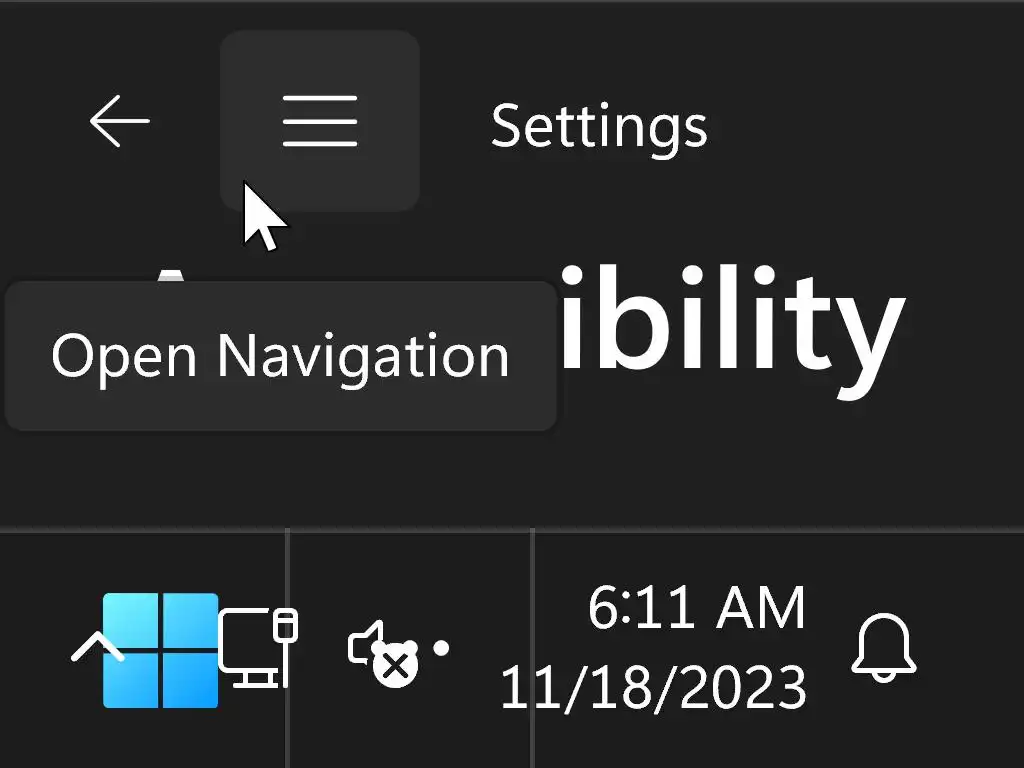
Task: Go back using the Settings back arrow
Action: click(119, 122)
